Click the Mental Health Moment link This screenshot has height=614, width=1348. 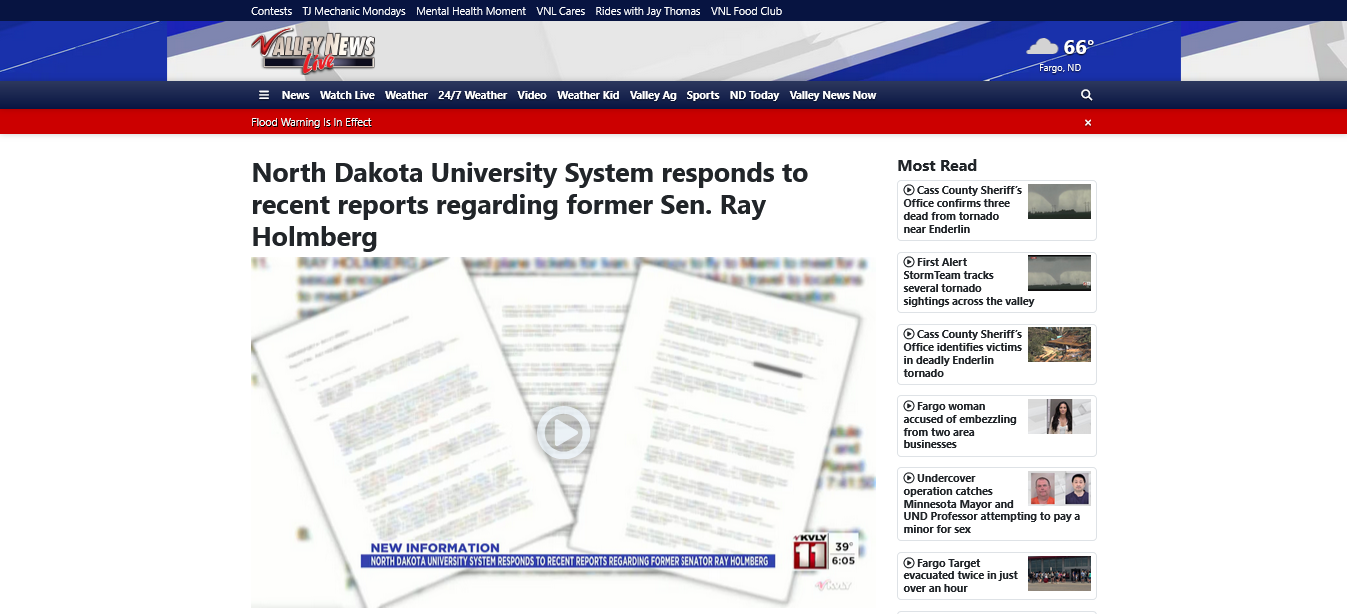click(x=471, y=11)
